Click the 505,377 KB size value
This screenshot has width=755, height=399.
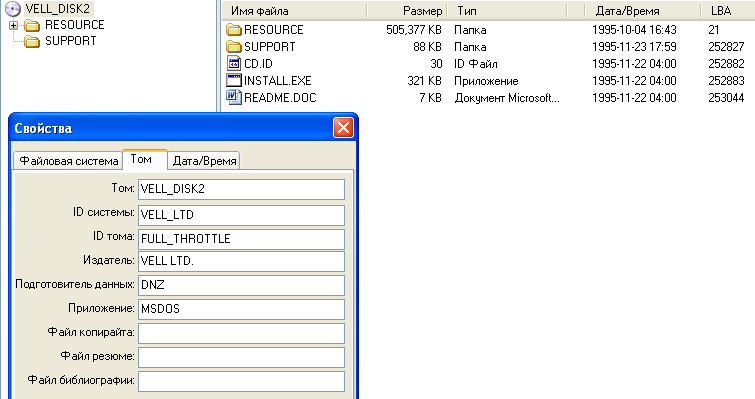pos(414,30)
